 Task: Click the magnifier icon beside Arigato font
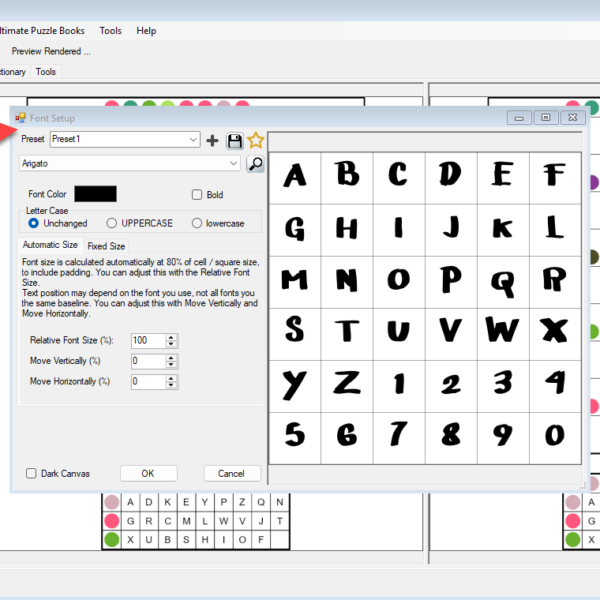coord(255,163)
